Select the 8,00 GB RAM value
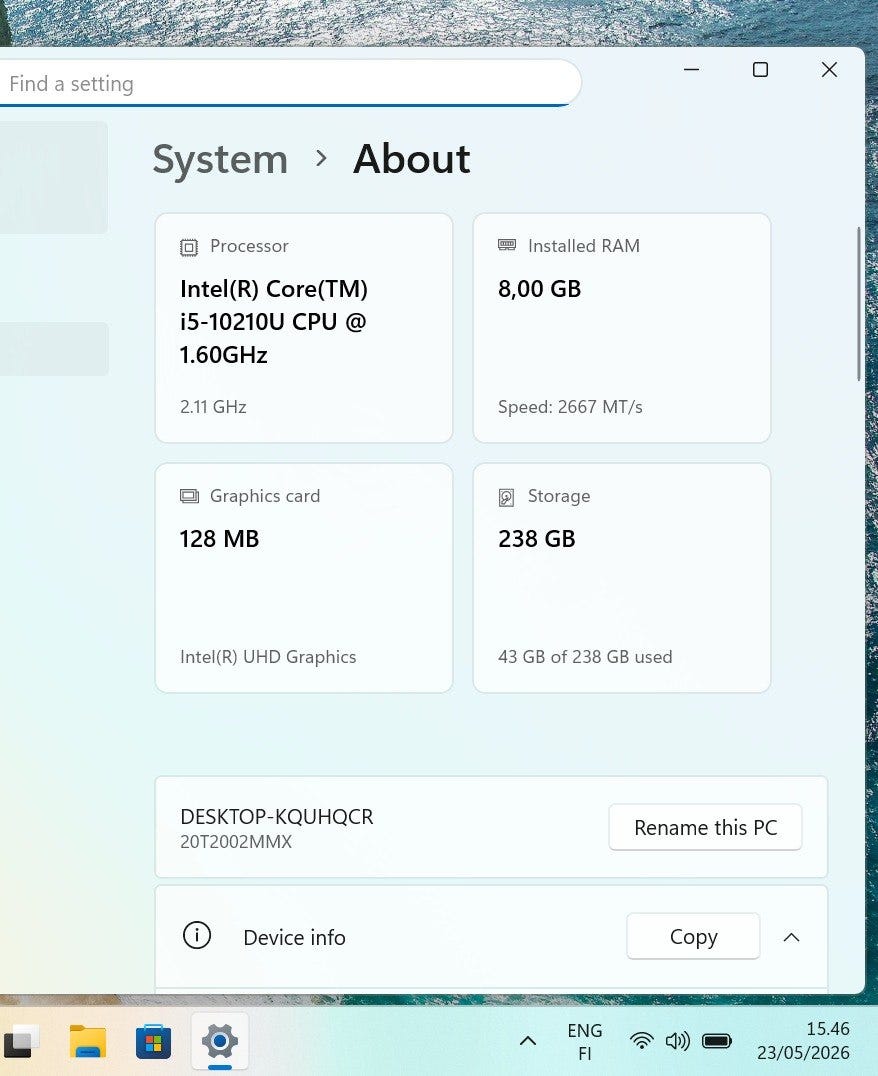Image resolution: width=878 pixels, height=1076 pixels. (x=540, y=289)
